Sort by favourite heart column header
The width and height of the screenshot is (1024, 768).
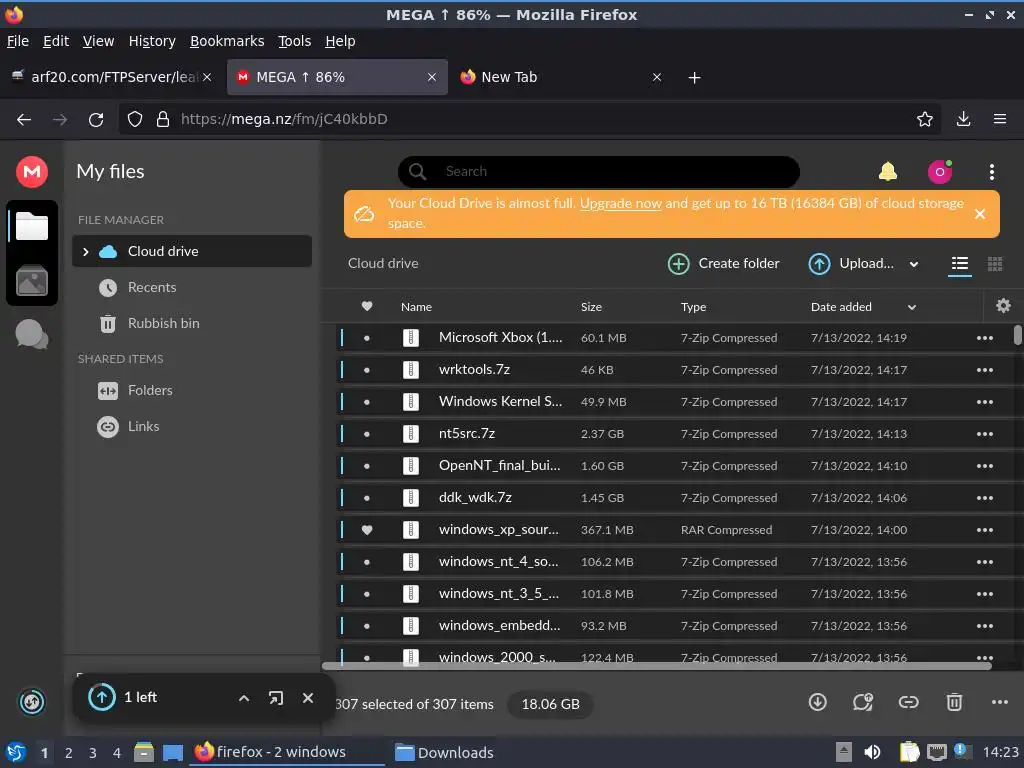click(367, 306)
